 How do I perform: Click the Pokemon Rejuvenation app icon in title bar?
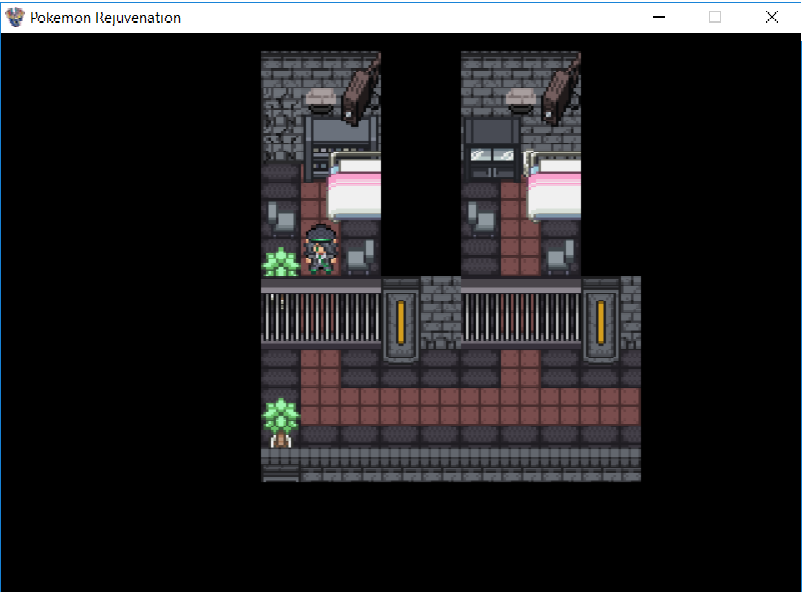coord(15,17)
